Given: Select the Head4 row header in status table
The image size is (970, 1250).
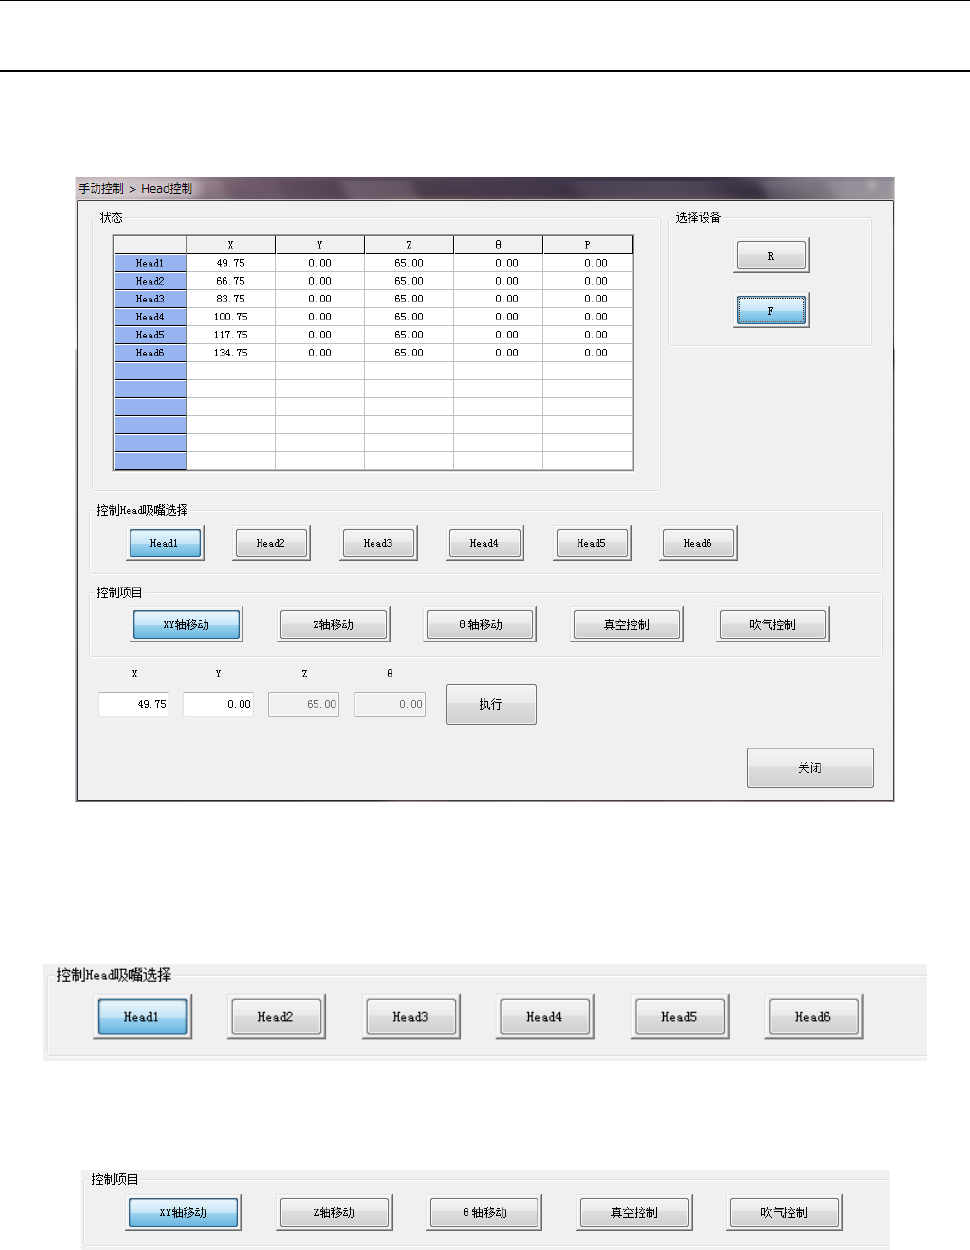Looking at the screenshot, I should pos(150,317).
